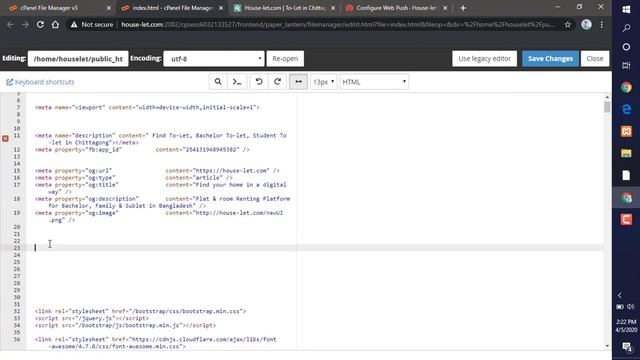Viewport: 640px width, 360px height.
Task: Click the Not secure warning indicator
Action: (x=92, y=24)
